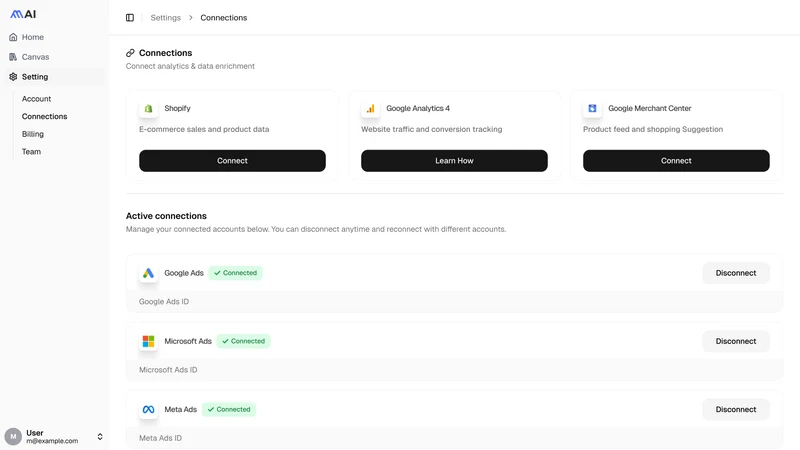Click the Canvas icon in the sidebar
The width and height of the screenshot is (800, 450).
[13, 57]
